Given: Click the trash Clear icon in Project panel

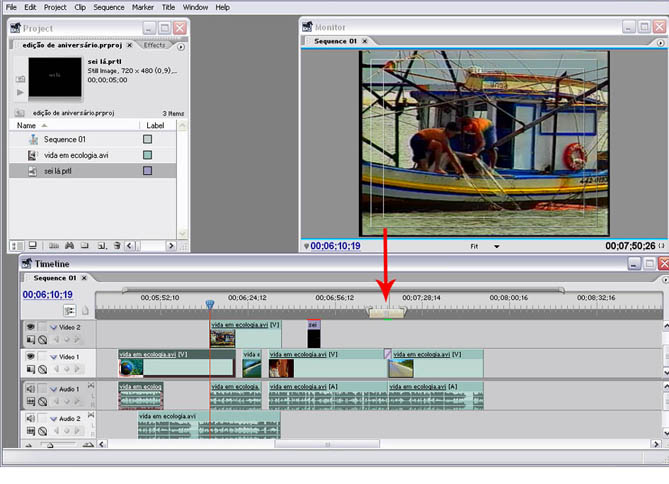Looking at the screenshot, I should click(118, 245).
